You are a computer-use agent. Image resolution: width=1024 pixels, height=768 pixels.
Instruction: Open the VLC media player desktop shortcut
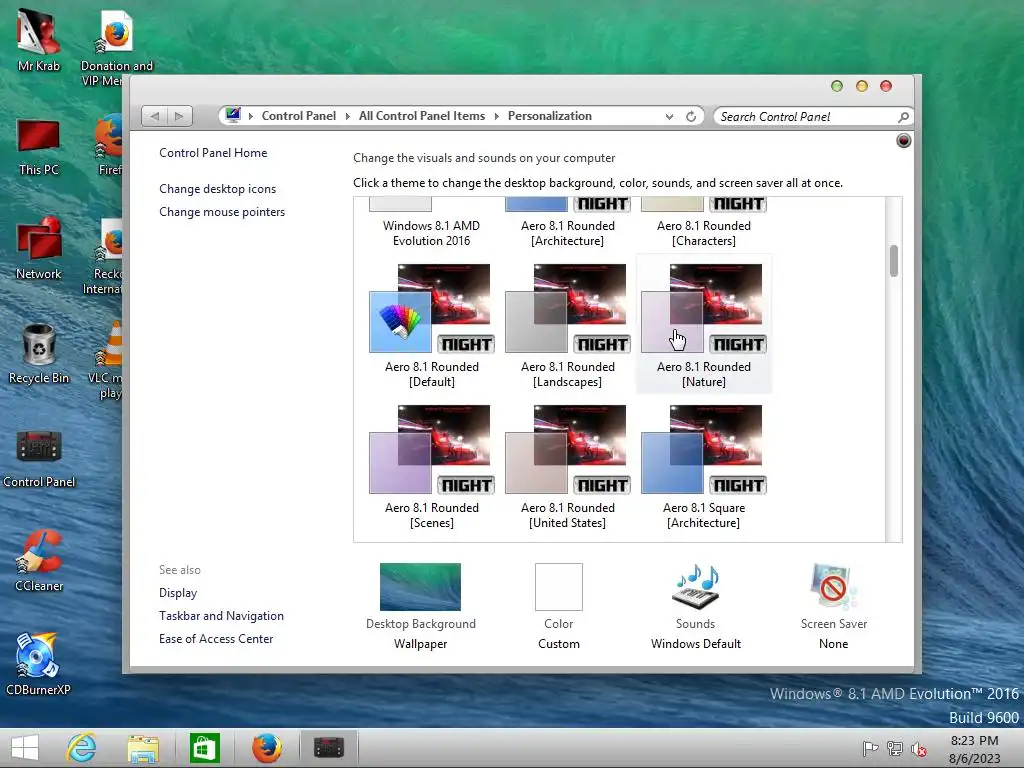pyautogui.click(x=108, y=359)
